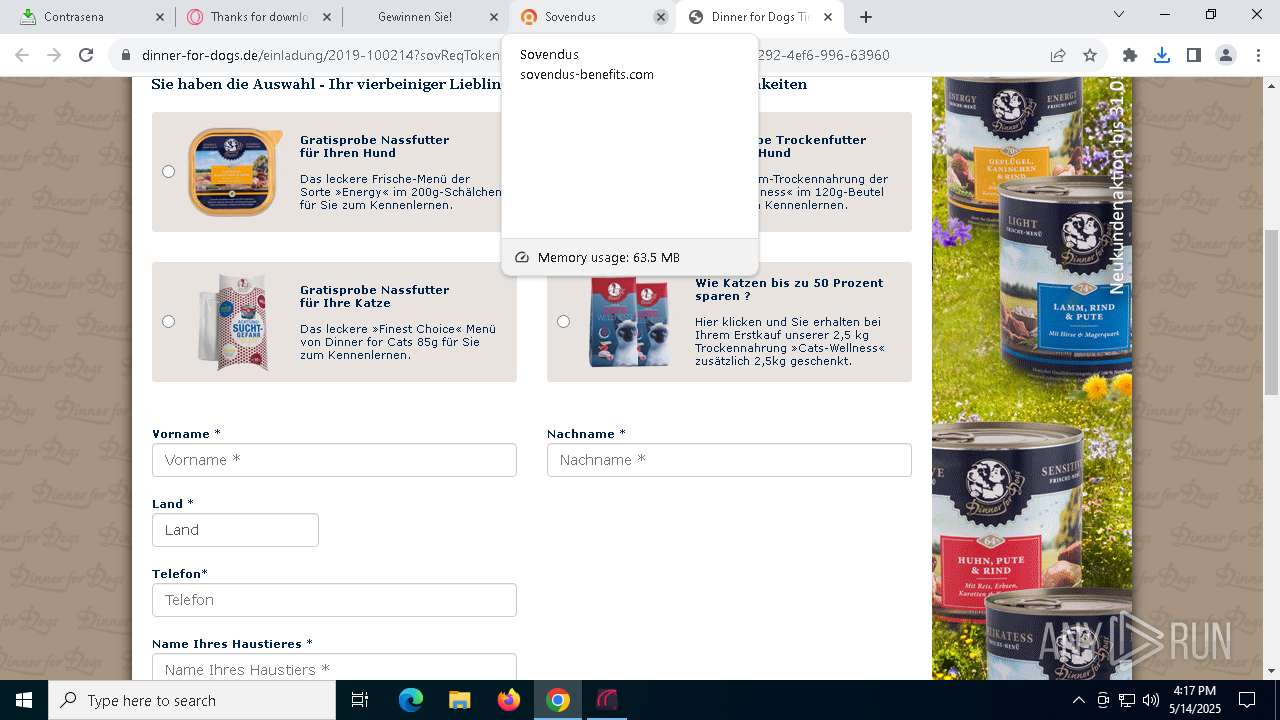The image size is (1280, 720).
Task: Go back to previous page
Action: coord(24,55)
